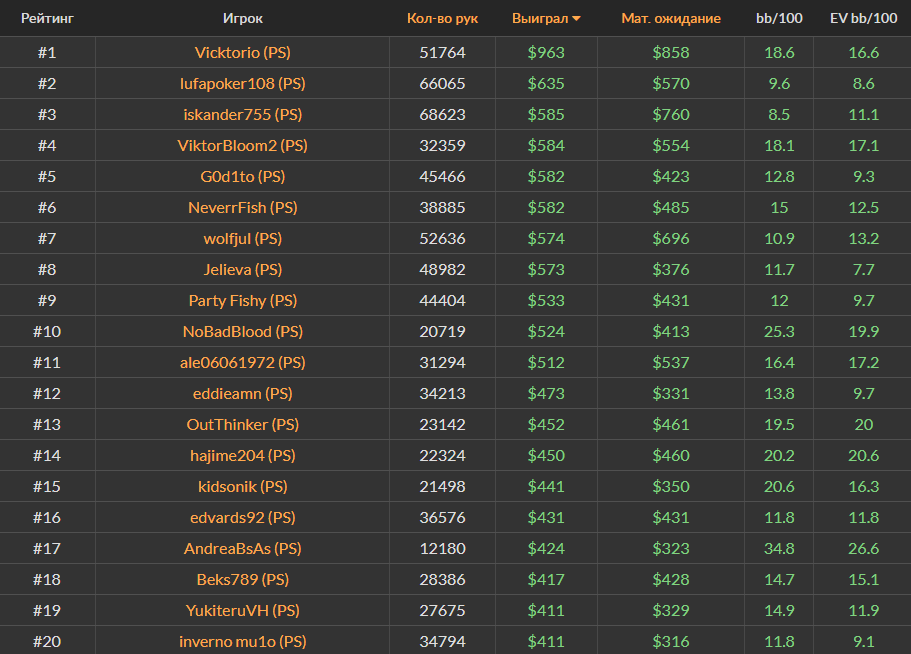Image resolution: width=911 pixels, height=654 pixels.
Task: Open OutThinker (PS) player link
Action: point(243,424)
